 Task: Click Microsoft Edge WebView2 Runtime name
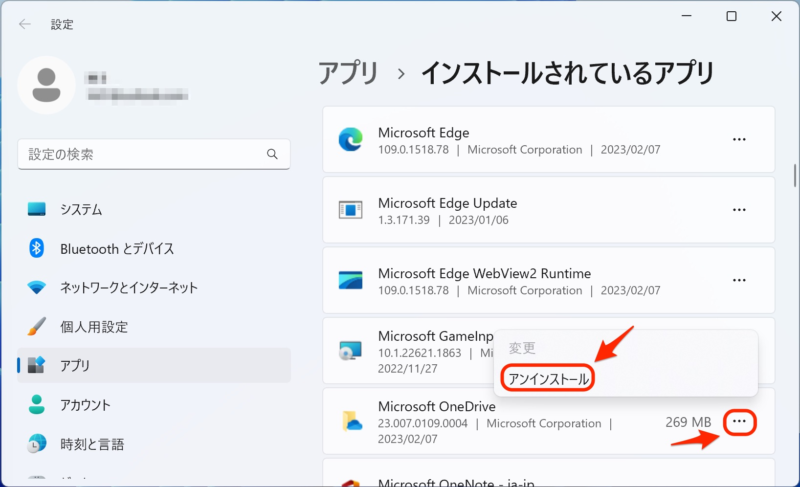(x=484, y=273)
